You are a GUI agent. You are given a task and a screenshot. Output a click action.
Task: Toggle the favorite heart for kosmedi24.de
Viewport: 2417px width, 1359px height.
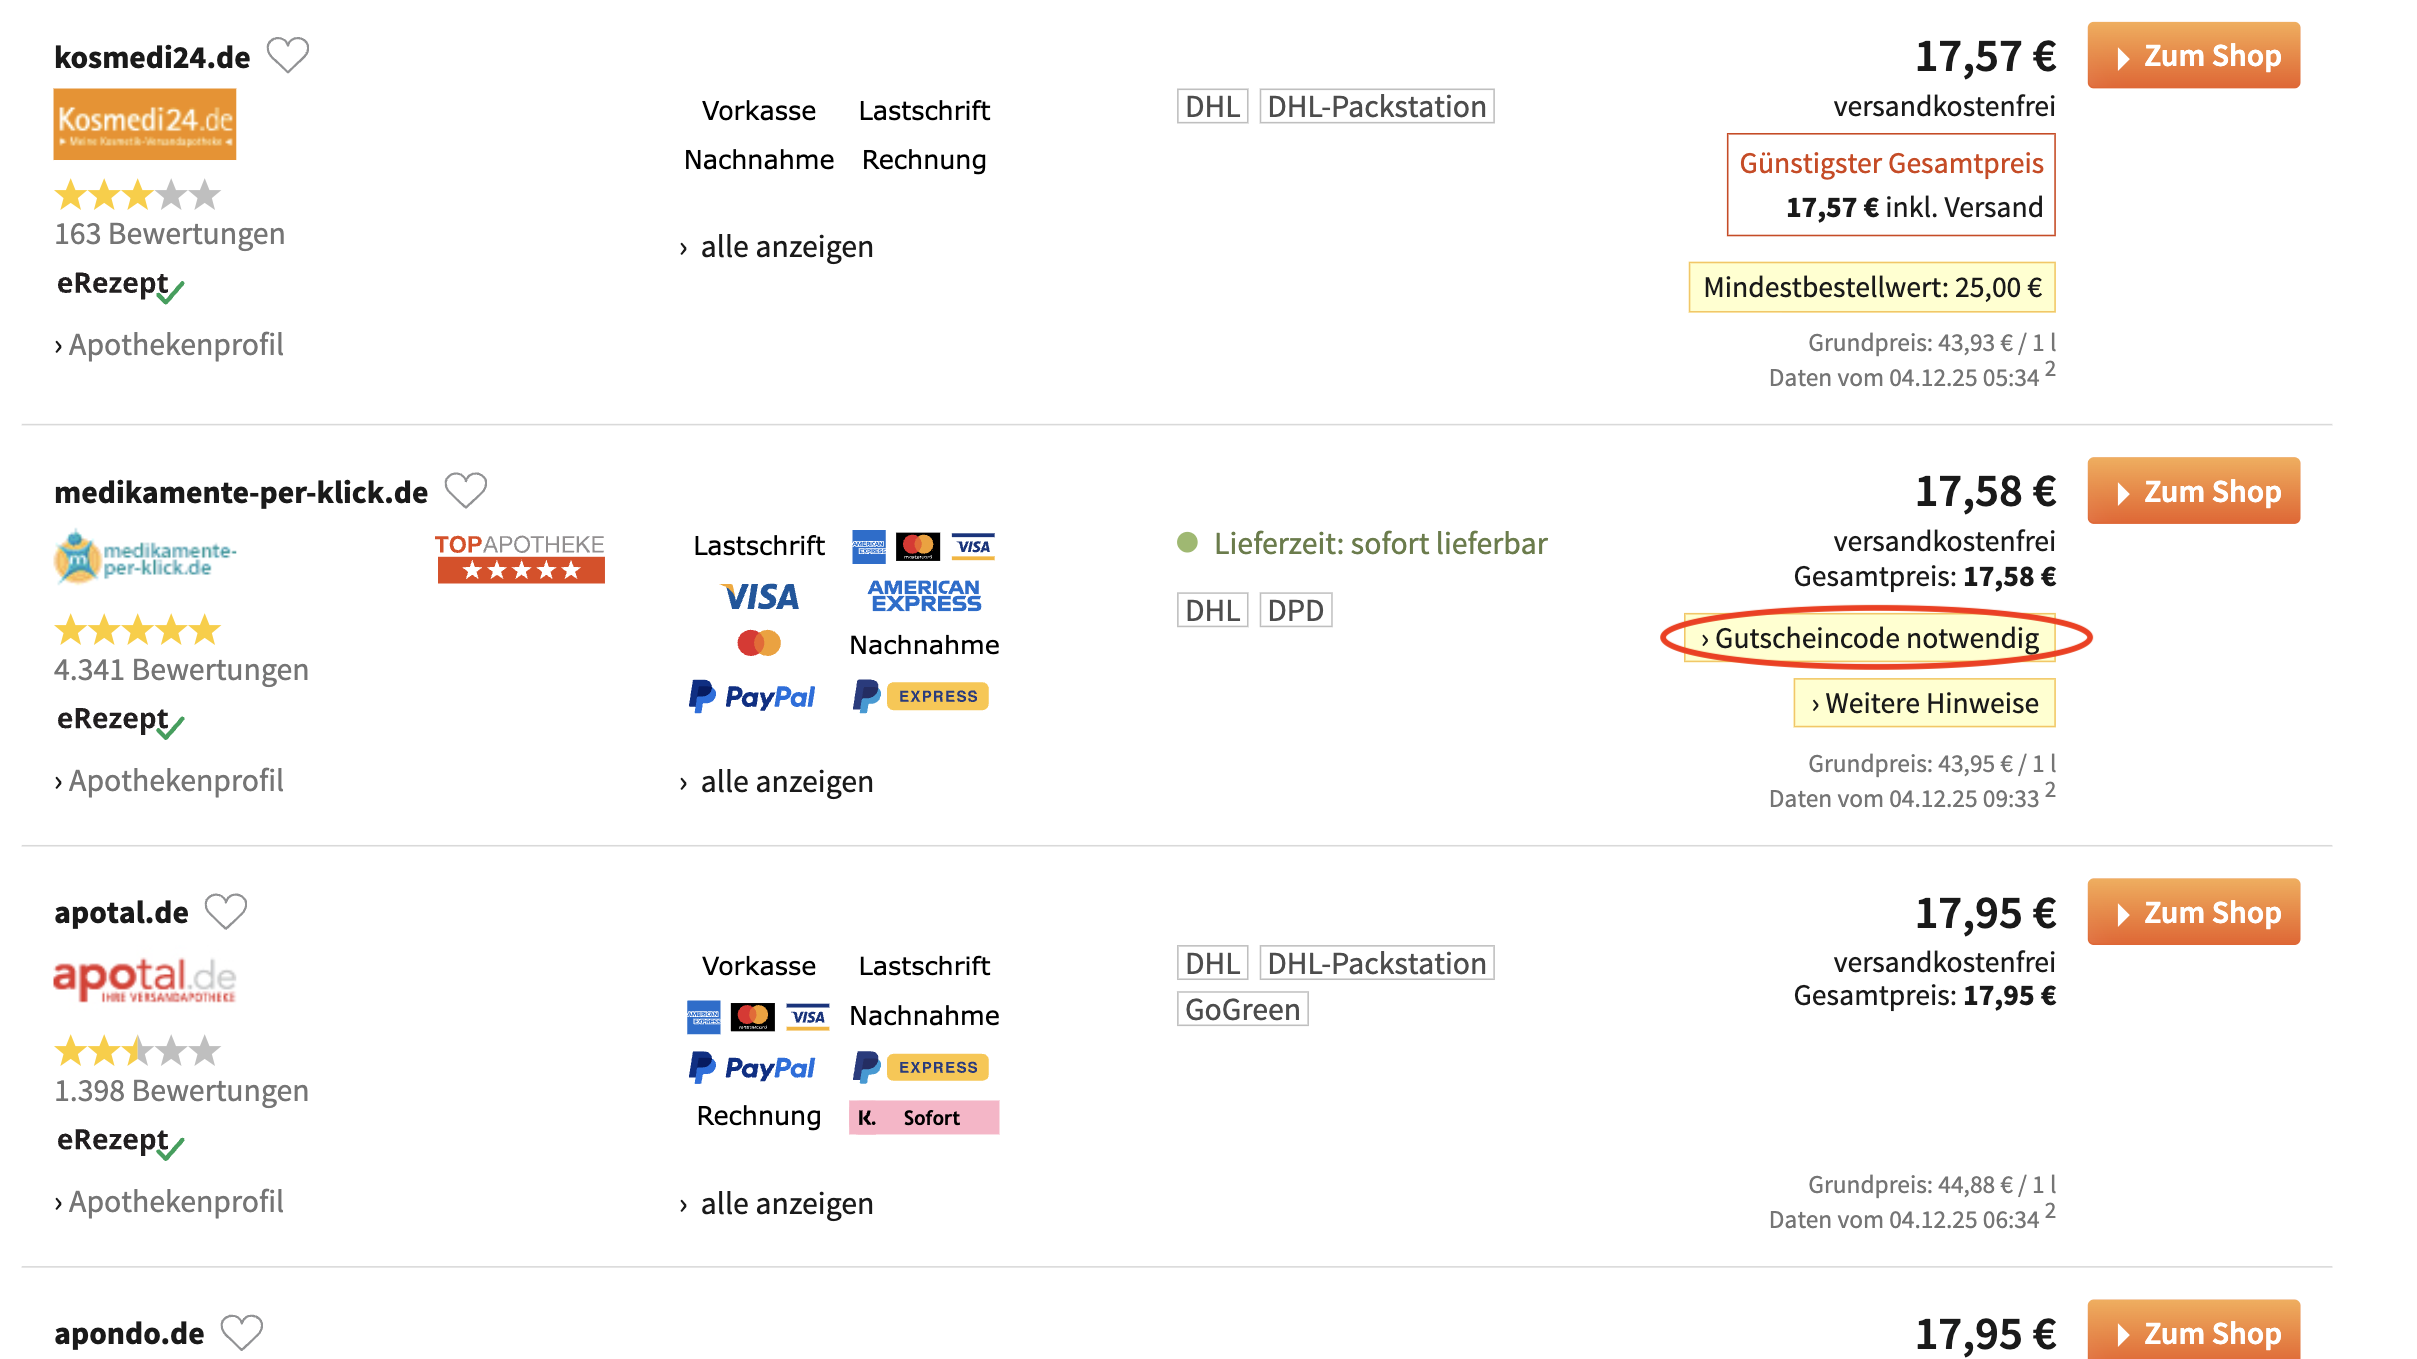[290, 55]
